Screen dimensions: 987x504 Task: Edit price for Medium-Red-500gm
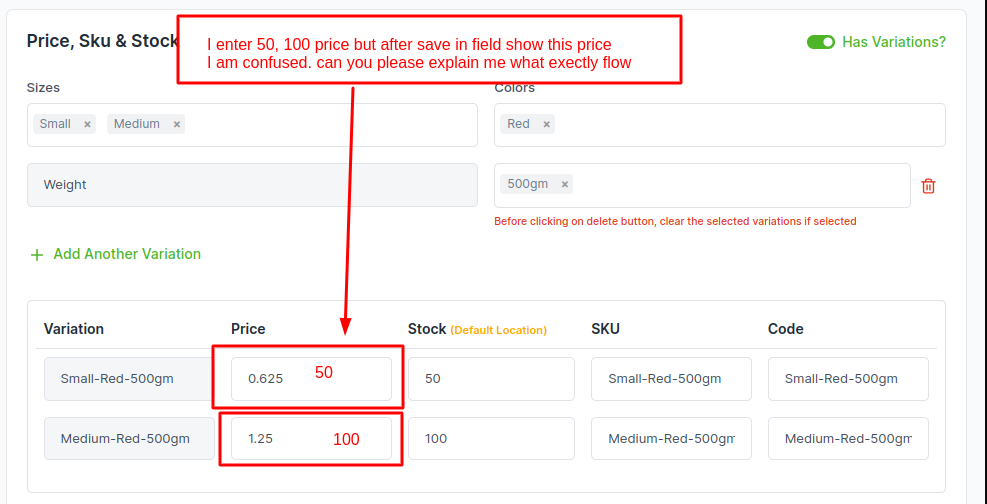[311, 439]
